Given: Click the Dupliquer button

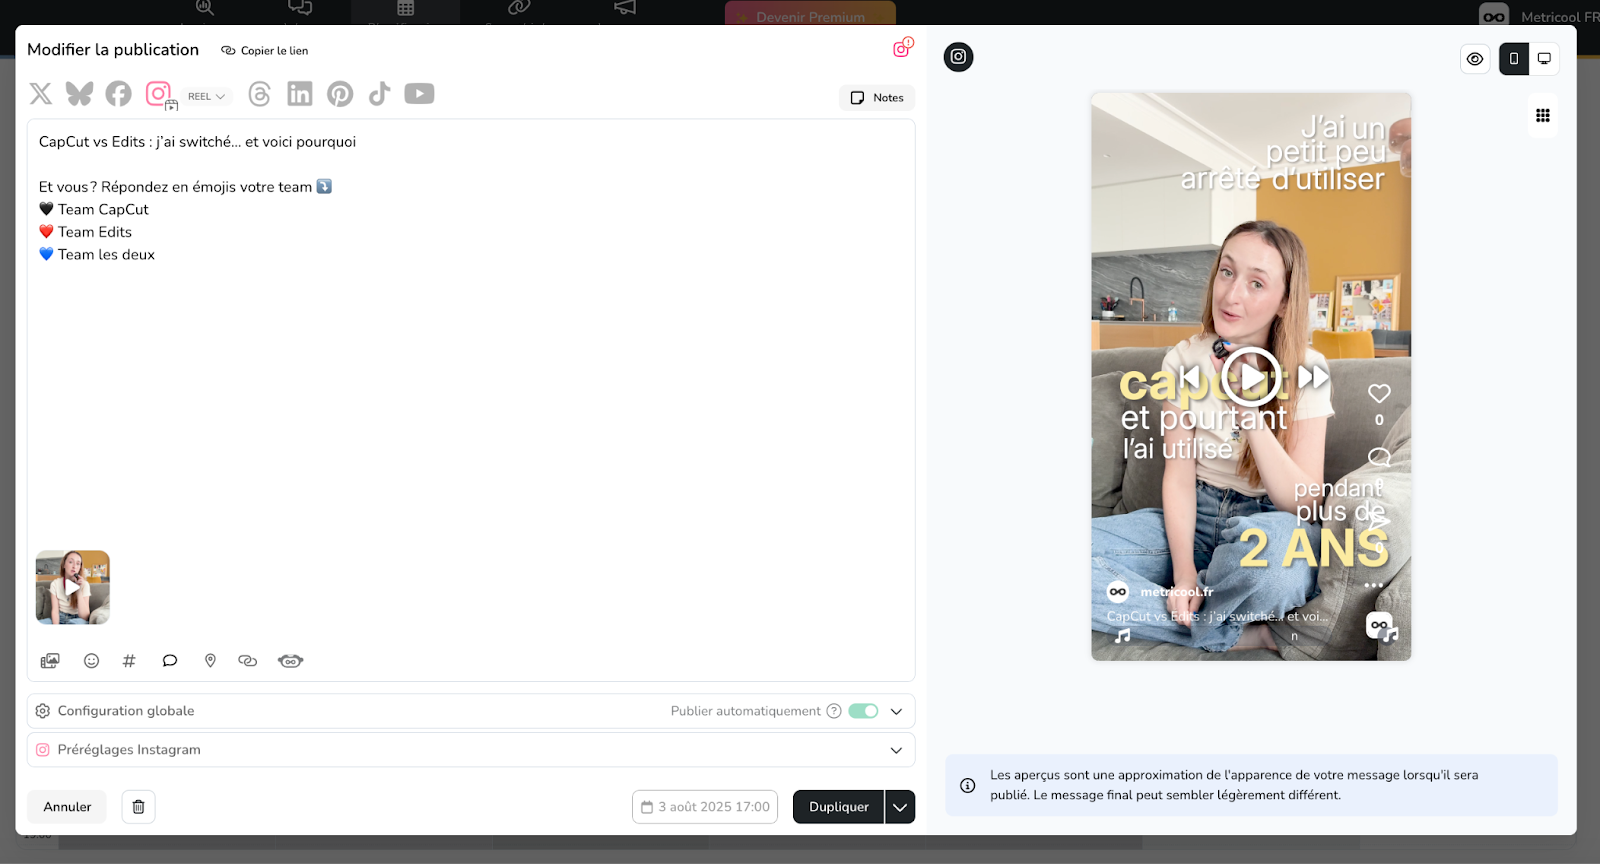Looking at the screenshot, I should pos(838,807).
